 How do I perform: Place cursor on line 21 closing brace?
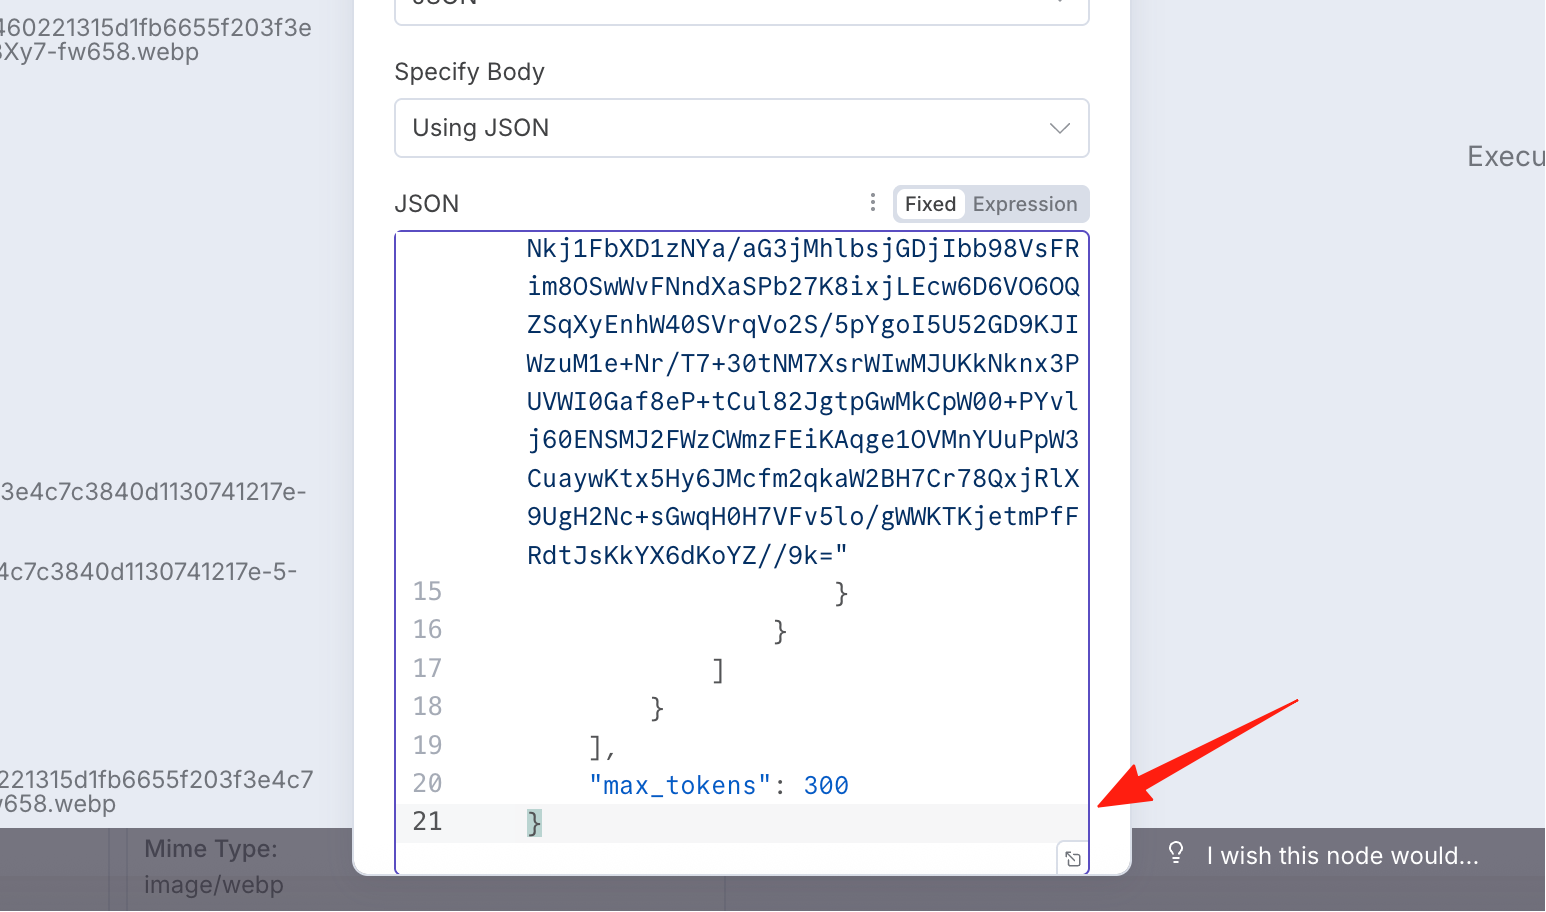tap(534, 823)
